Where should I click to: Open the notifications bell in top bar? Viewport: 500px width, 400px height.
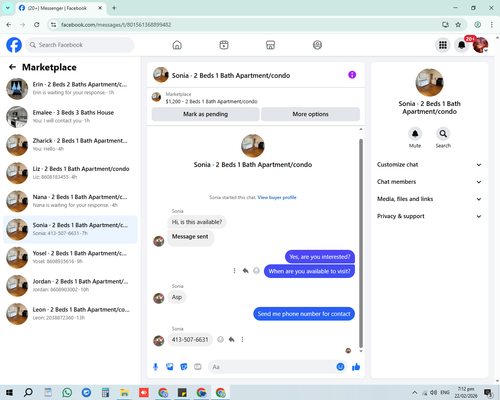click(x=462, y=45)
